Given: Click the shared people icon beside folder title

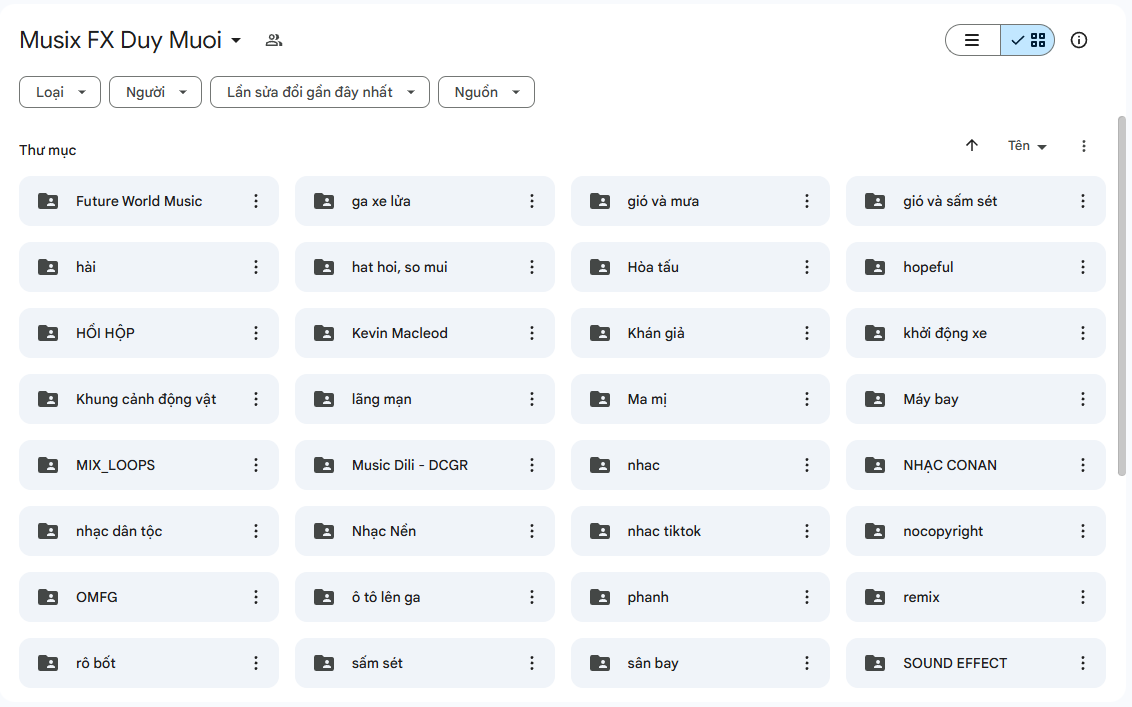Looking at the screenshot, I should [274, 40].
